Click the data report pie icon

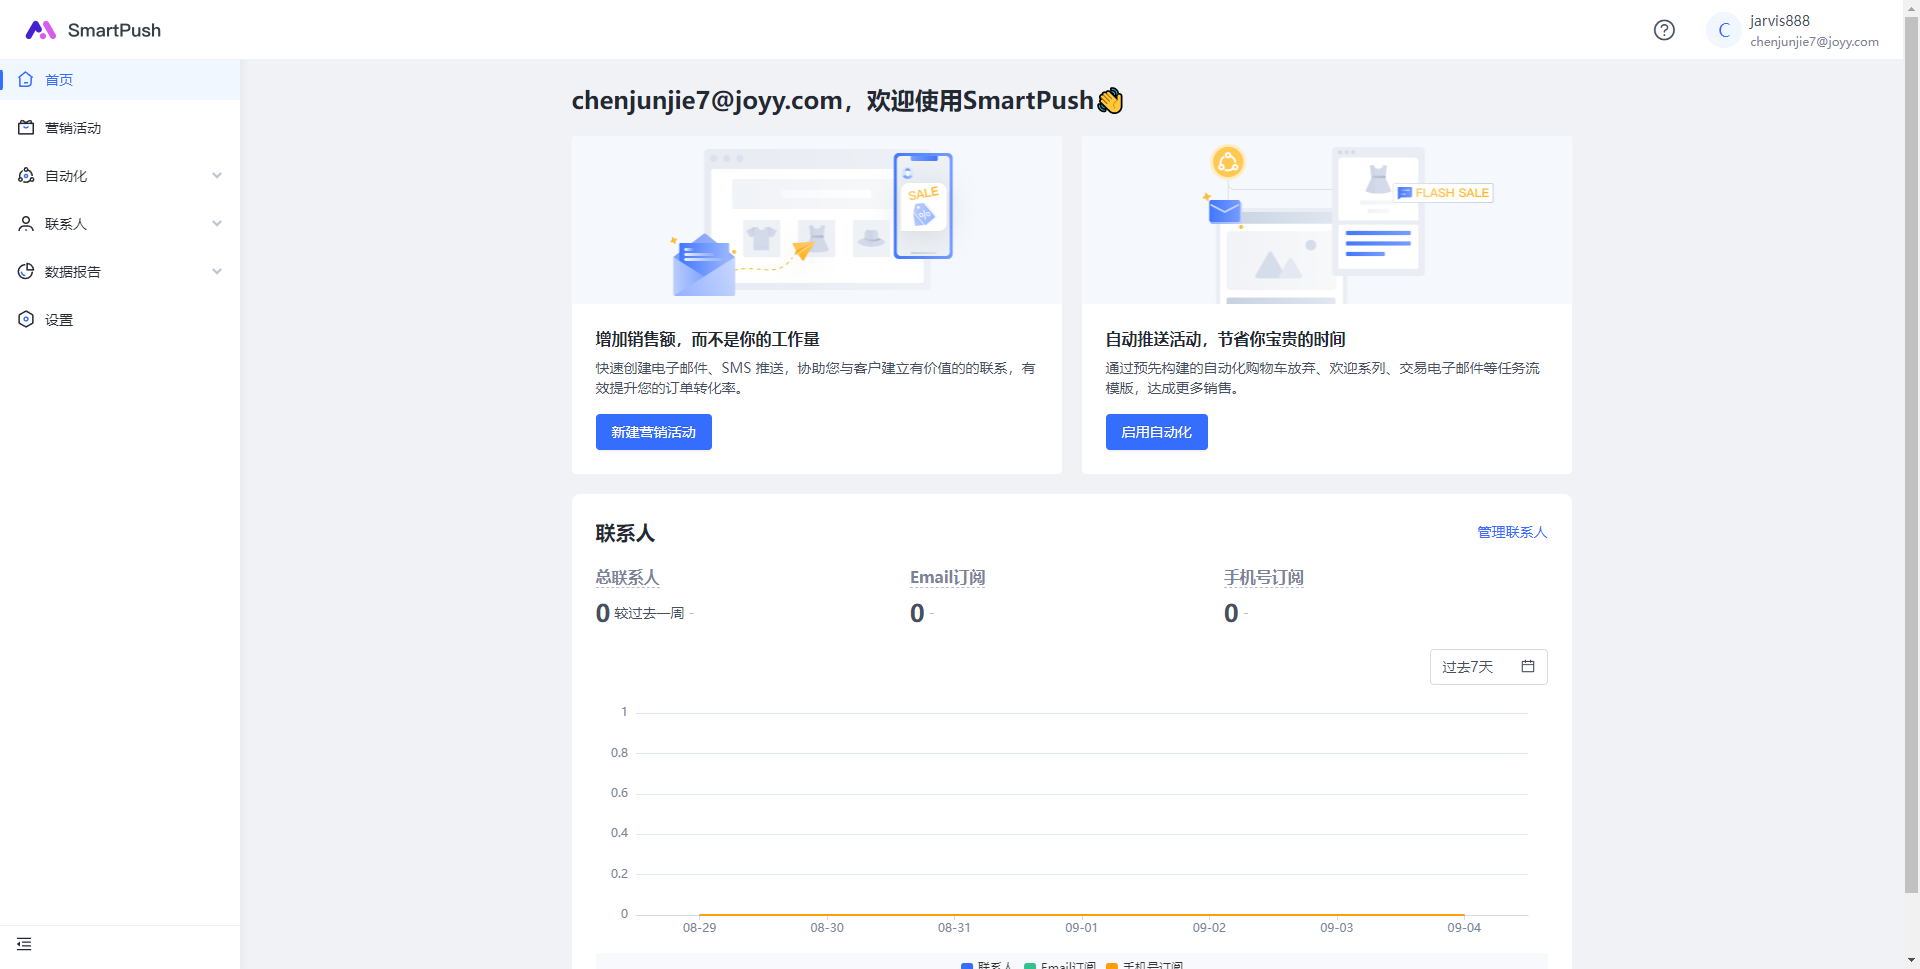point(26,272)
